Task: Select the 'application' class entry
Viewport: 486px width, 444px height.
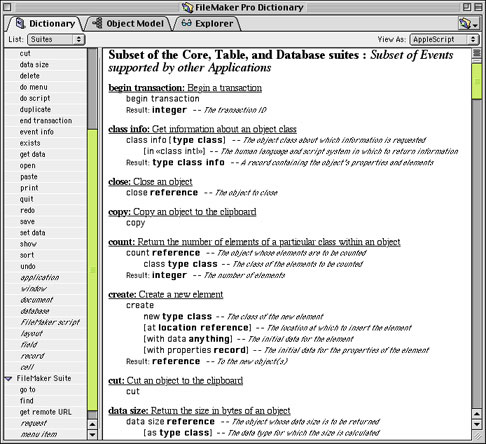Action: [x=40, y=278]
